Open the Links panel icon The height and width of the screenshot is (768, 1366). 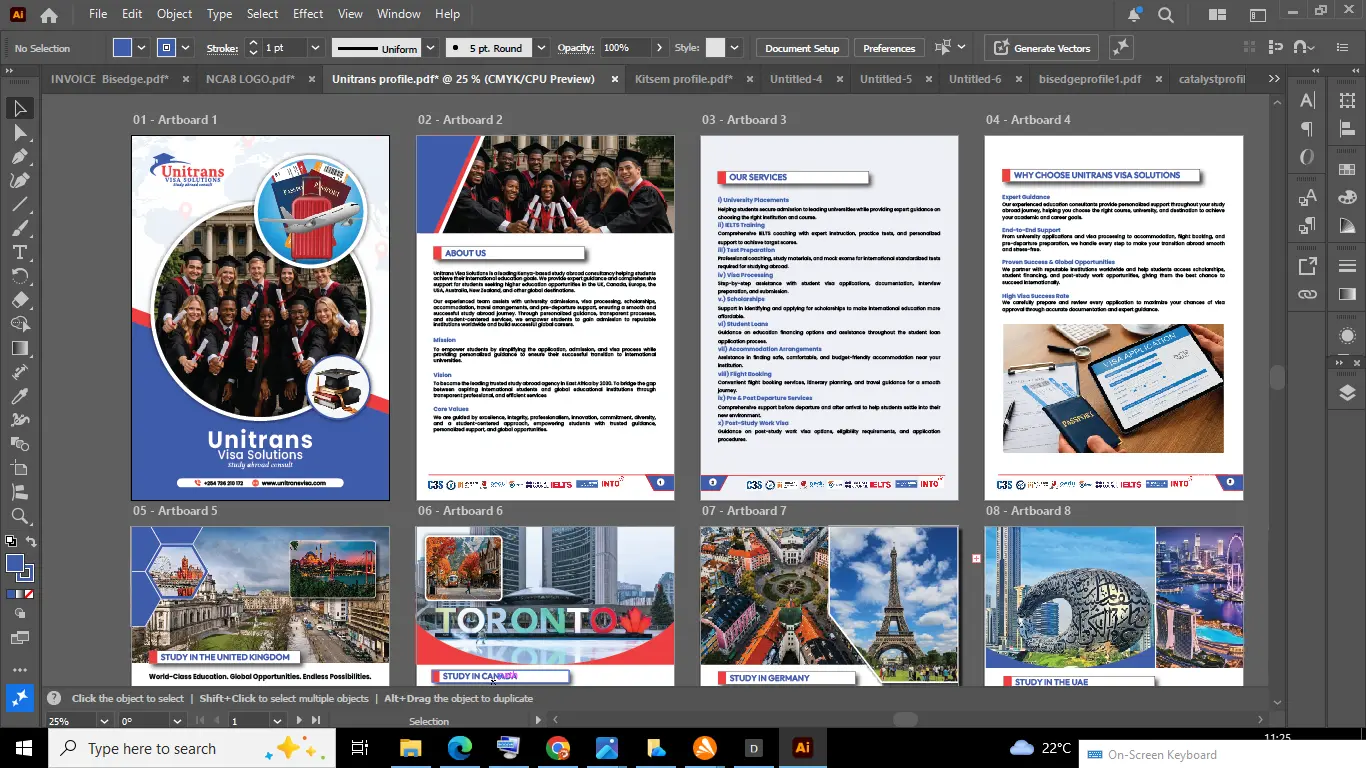pos(1307,294)
